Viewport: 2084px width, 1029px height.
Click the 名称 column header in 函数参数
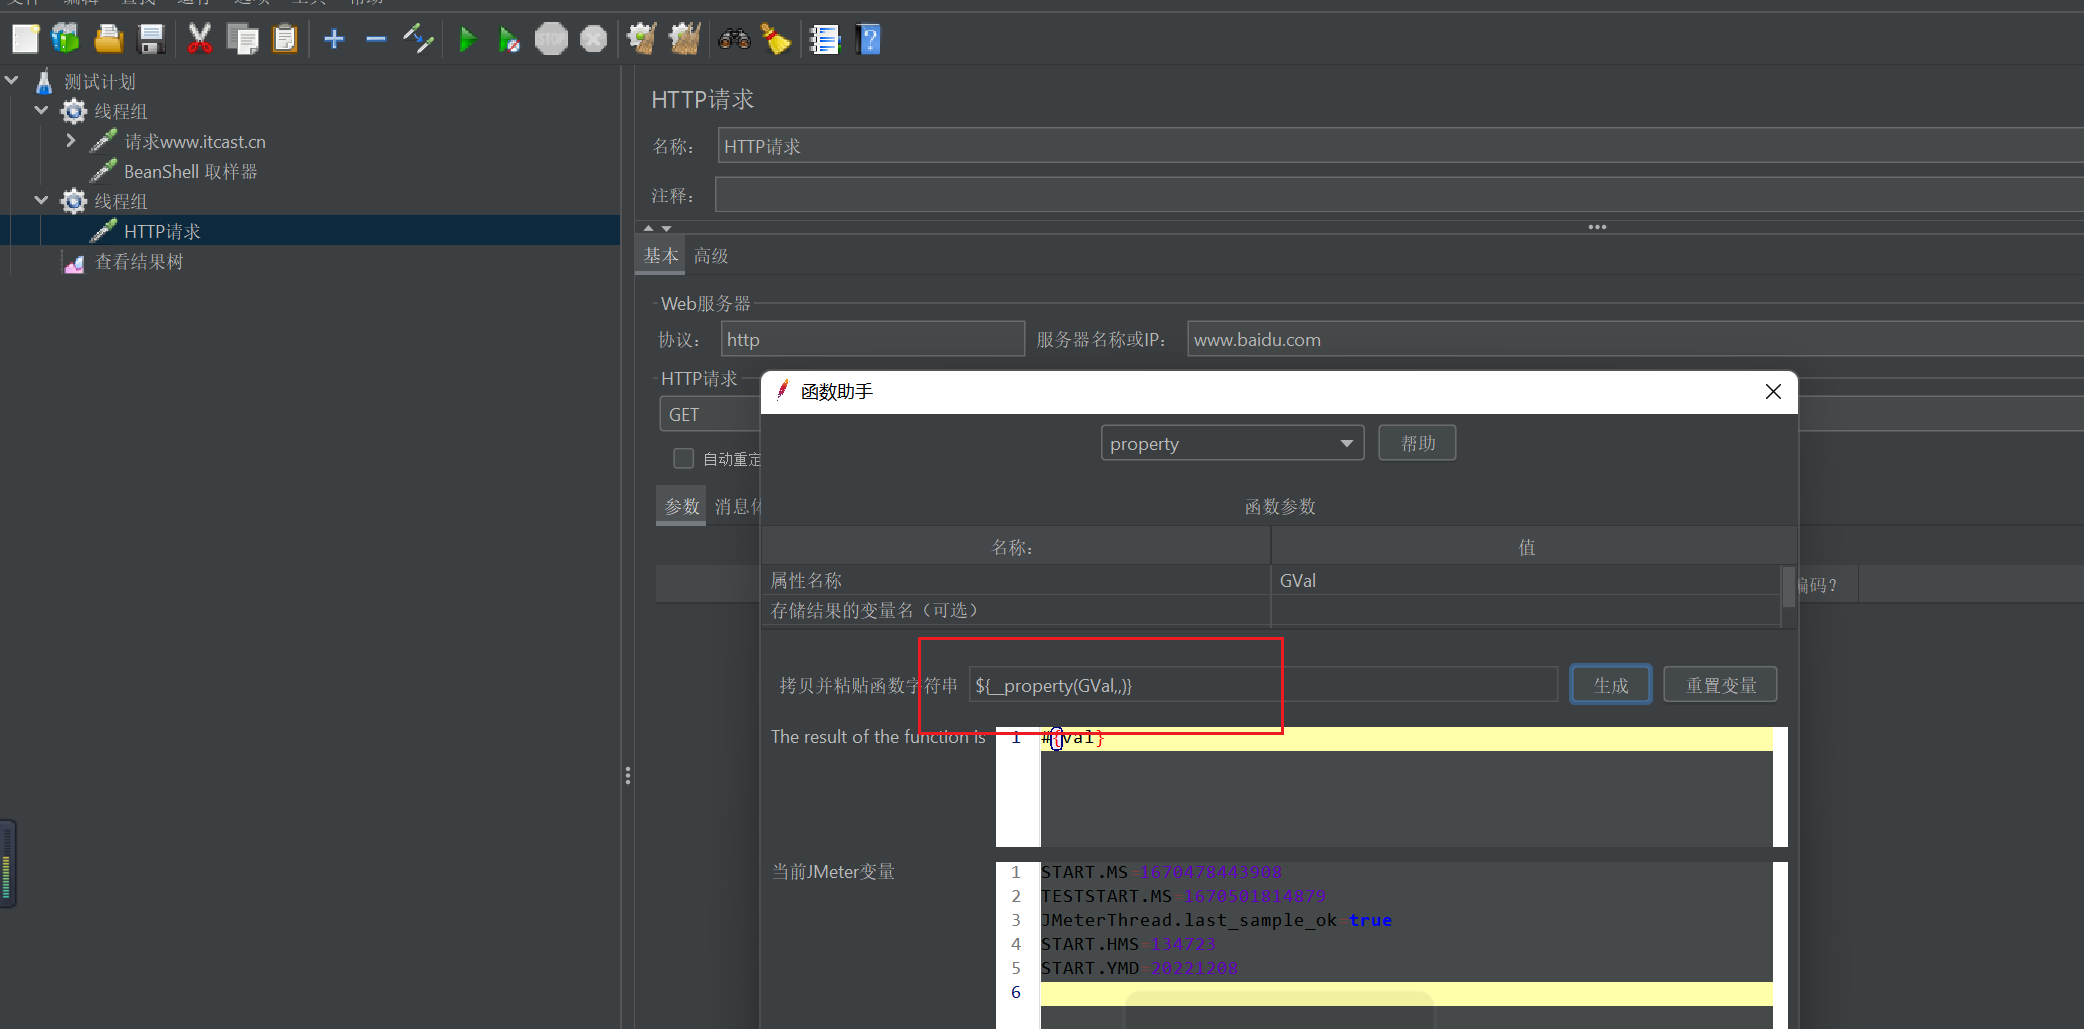coord(1015,547)
